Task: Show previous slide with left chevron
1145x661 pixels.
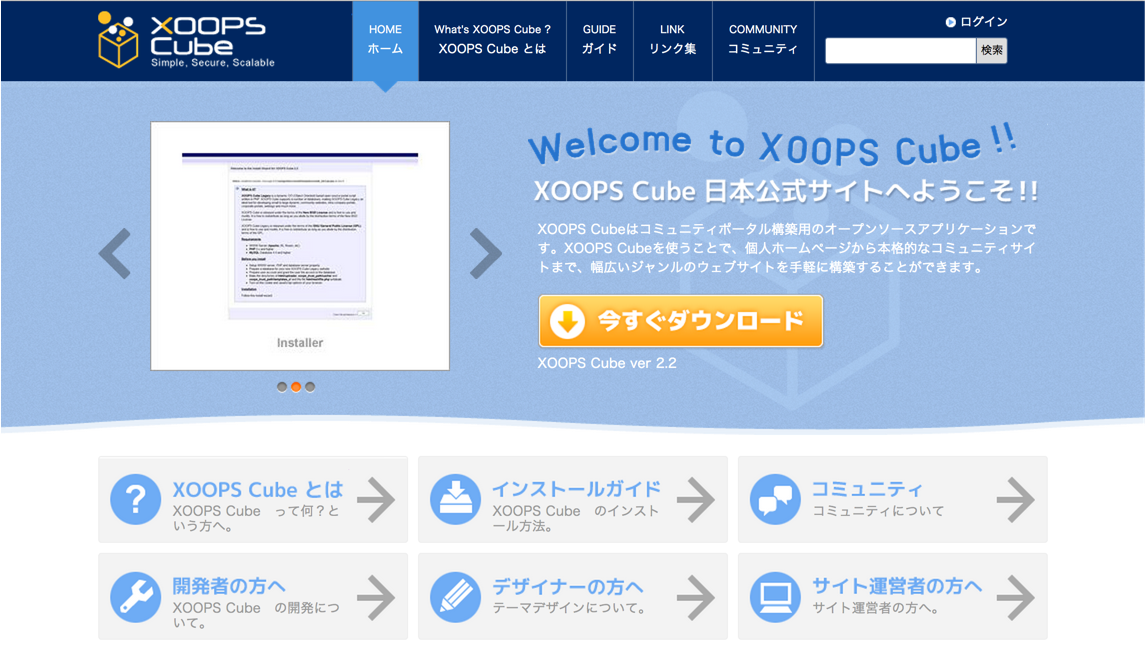Action: pyautogui.click(x=115, y=253)
